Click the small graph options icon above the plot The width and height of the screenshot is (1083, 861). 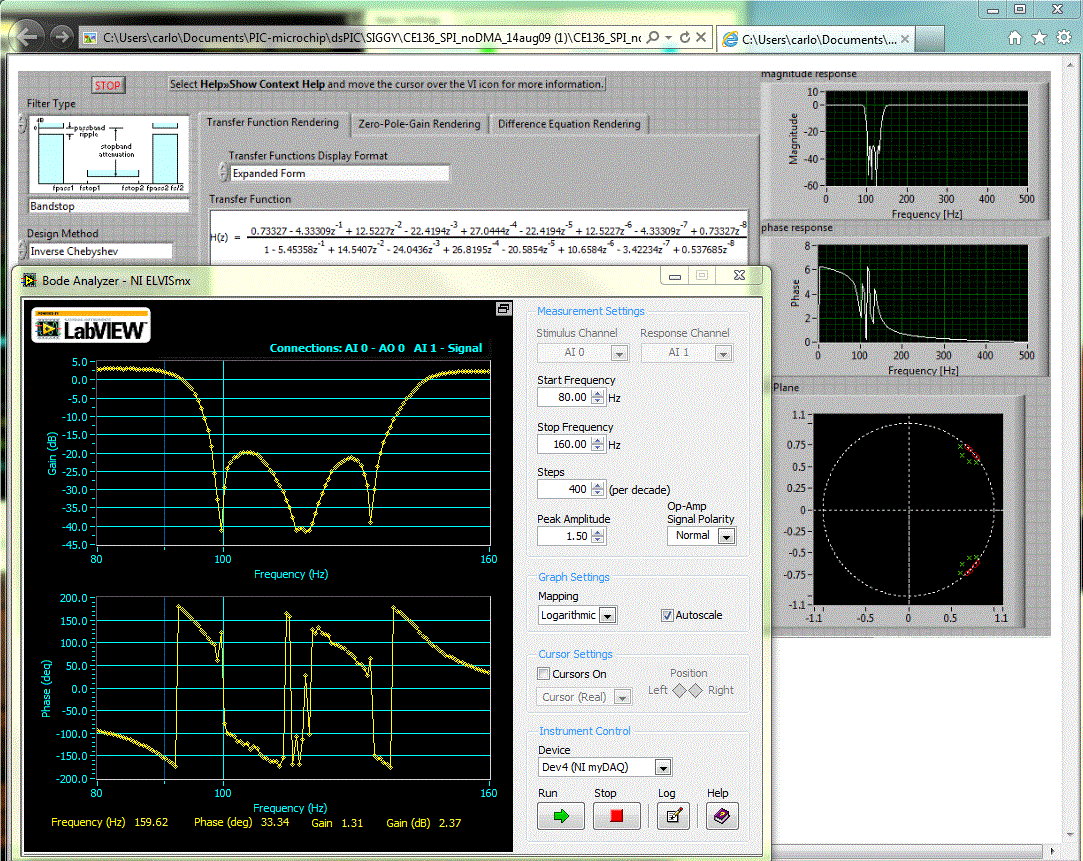click(502, 309)
